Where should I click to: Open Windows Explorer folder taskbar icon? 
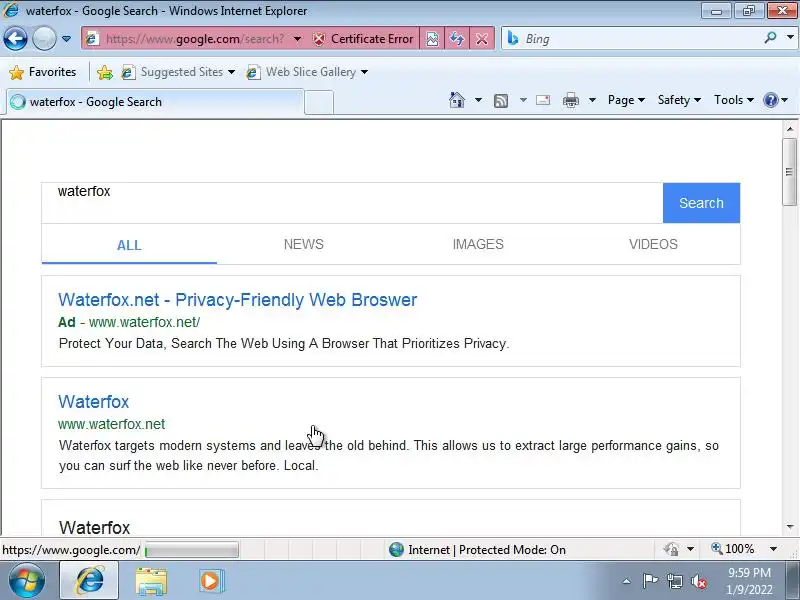(x=151, y=581)
